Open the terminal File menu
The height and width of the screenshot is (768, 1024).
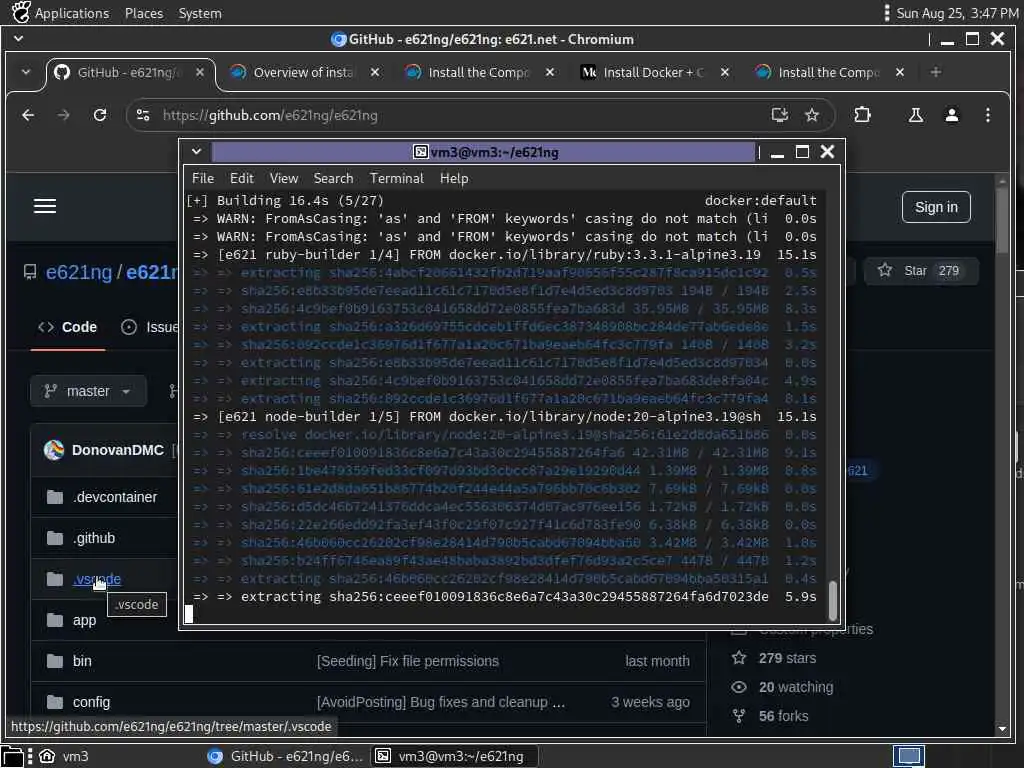(202, 178)
